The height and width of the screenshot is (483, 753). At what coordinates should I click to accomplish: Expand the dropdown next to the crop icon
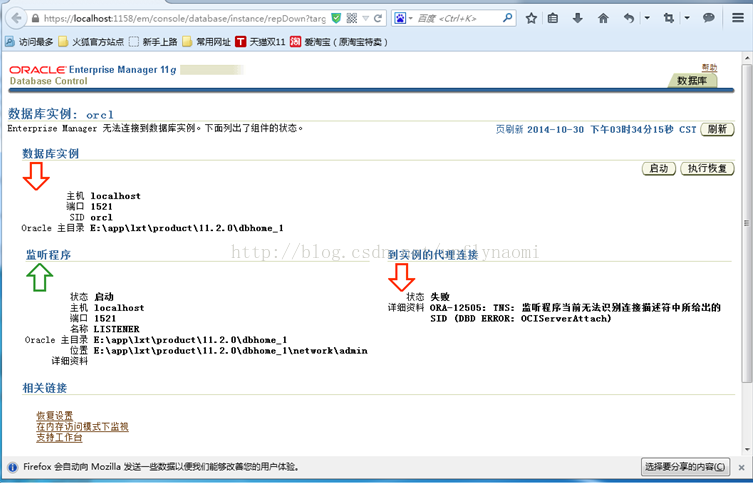[687, 18]
